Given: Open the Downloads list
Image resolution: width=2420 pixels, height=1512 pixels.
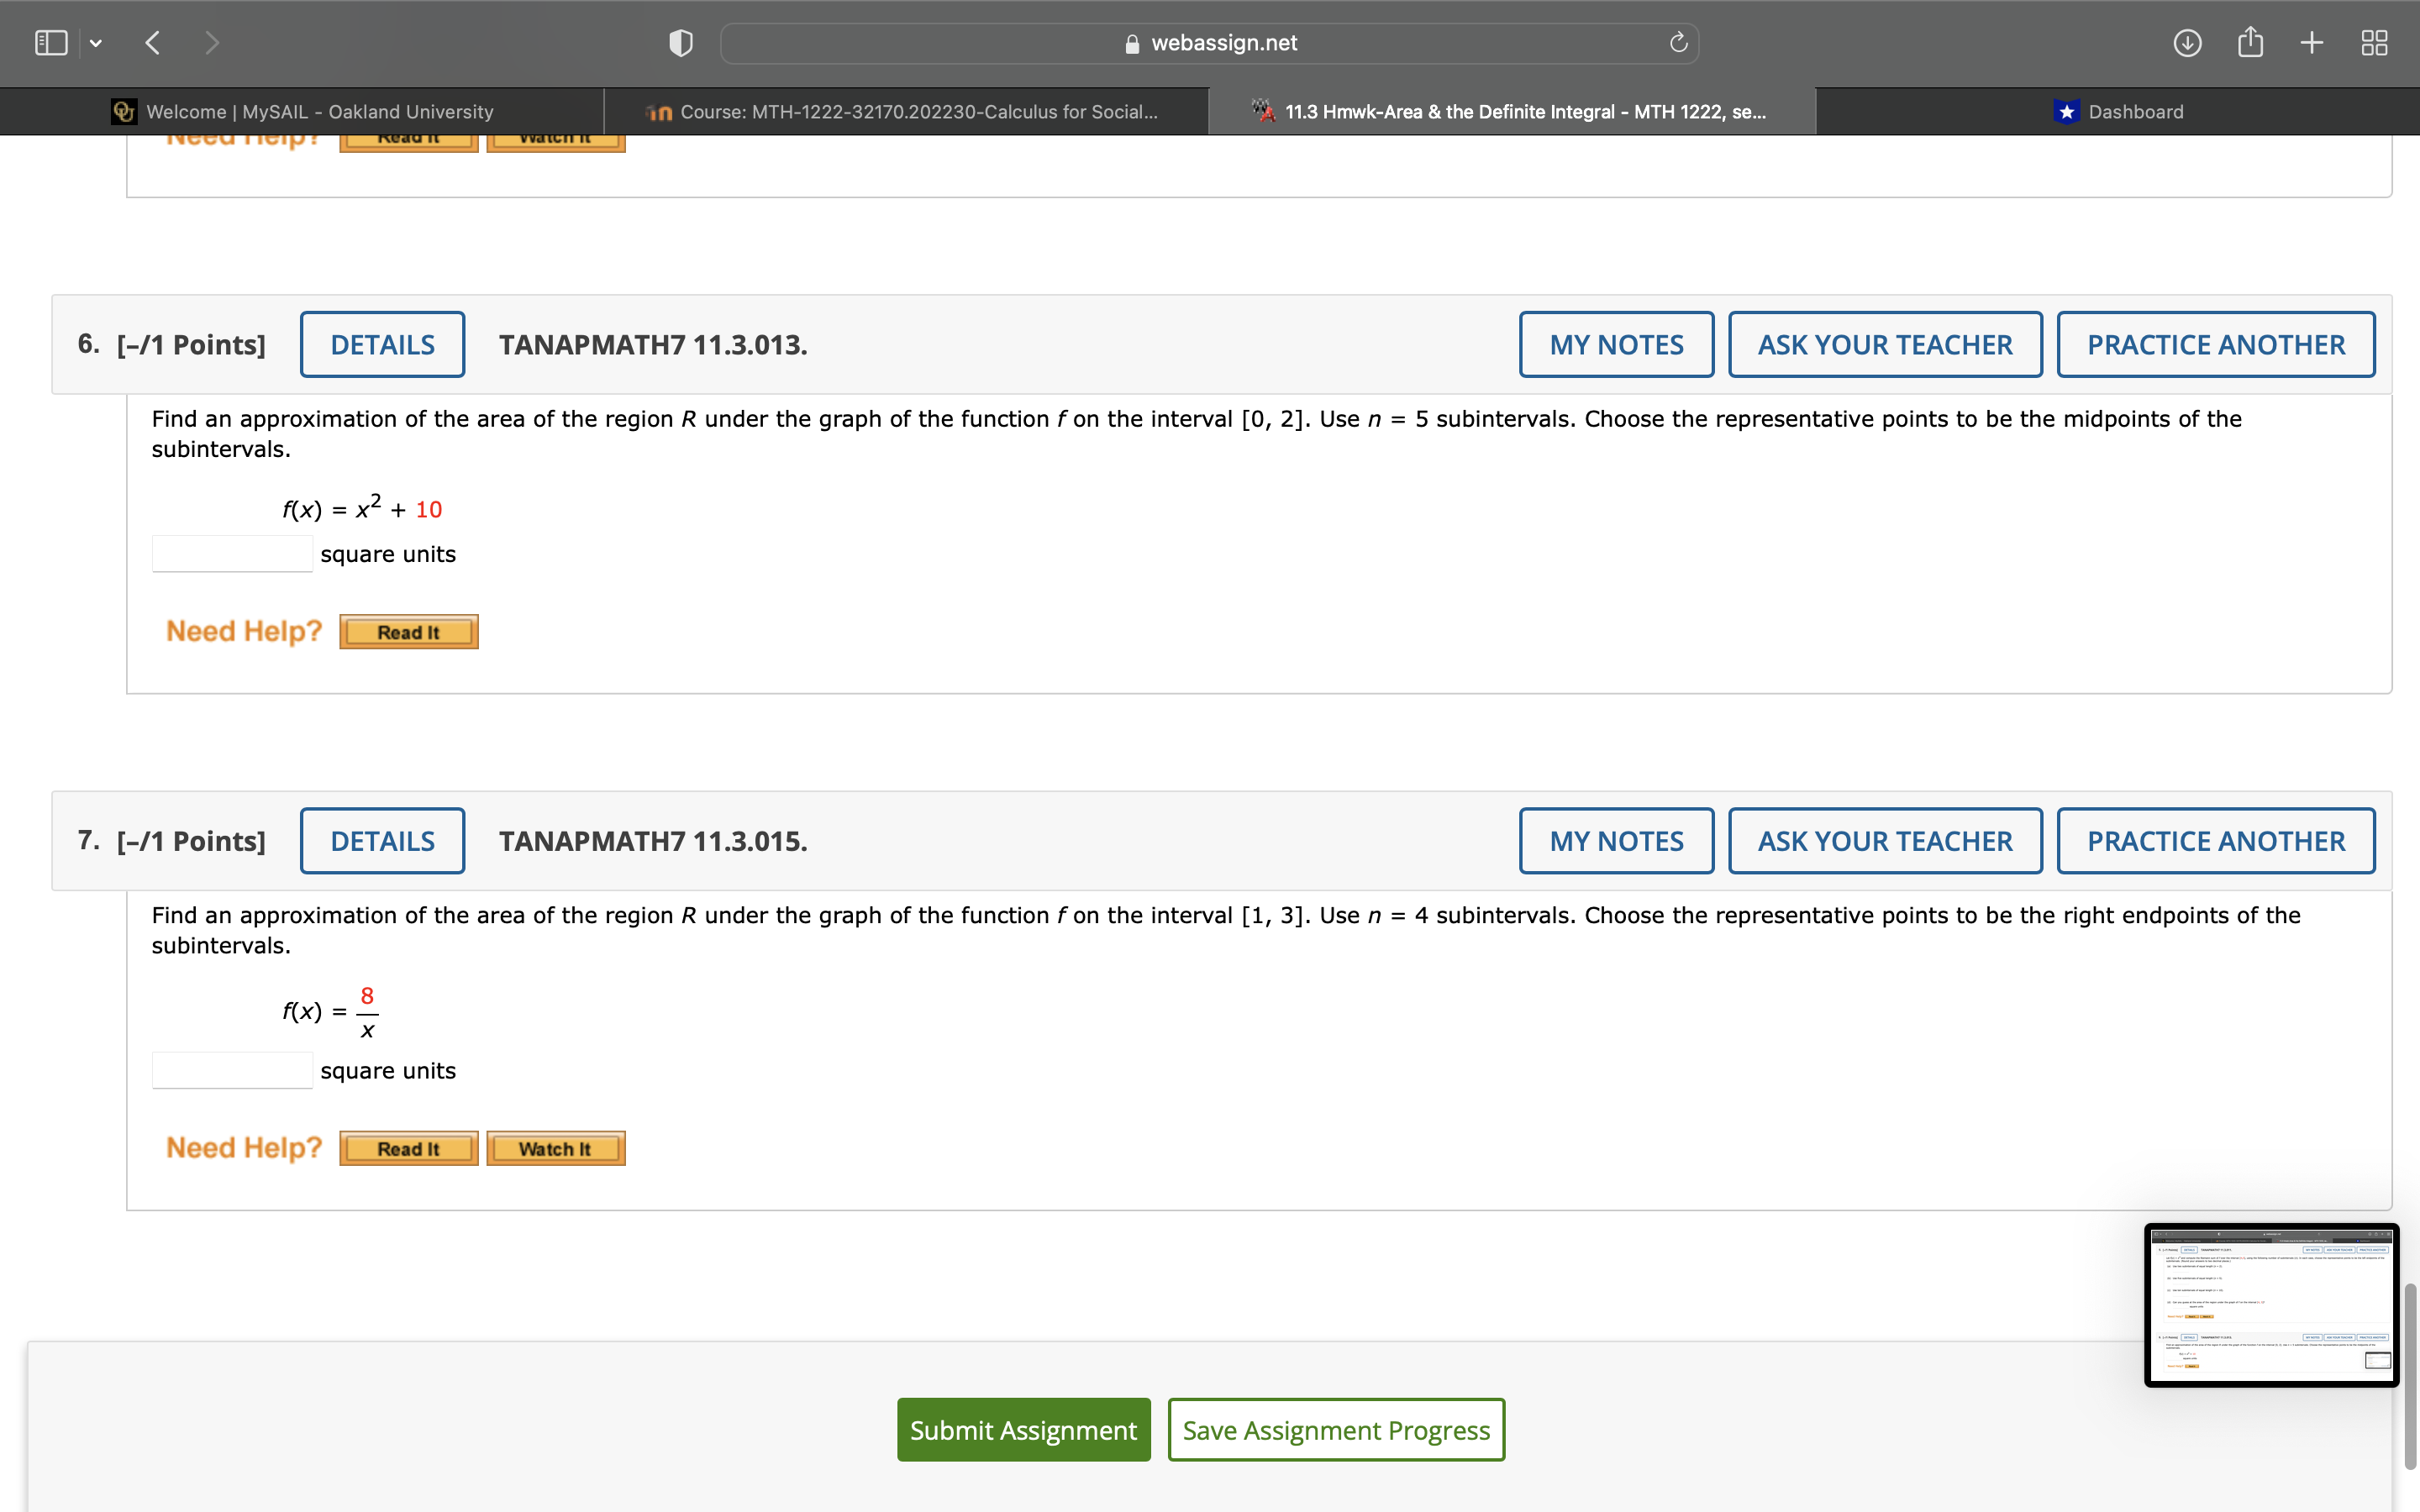Looking at the screenshot, I should [x=2187, y=42].
